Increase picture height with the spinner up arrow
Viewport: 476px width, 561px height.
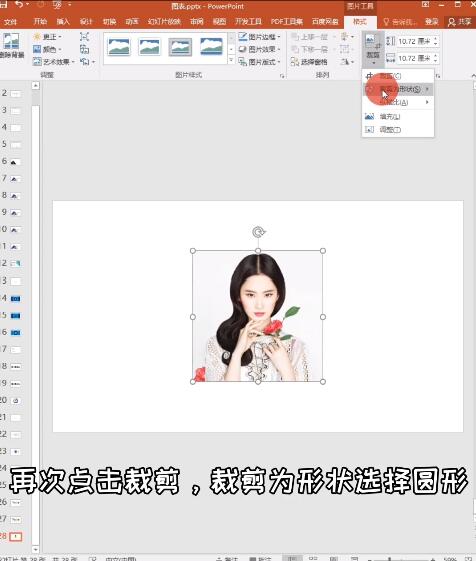(x=436, y=39)
